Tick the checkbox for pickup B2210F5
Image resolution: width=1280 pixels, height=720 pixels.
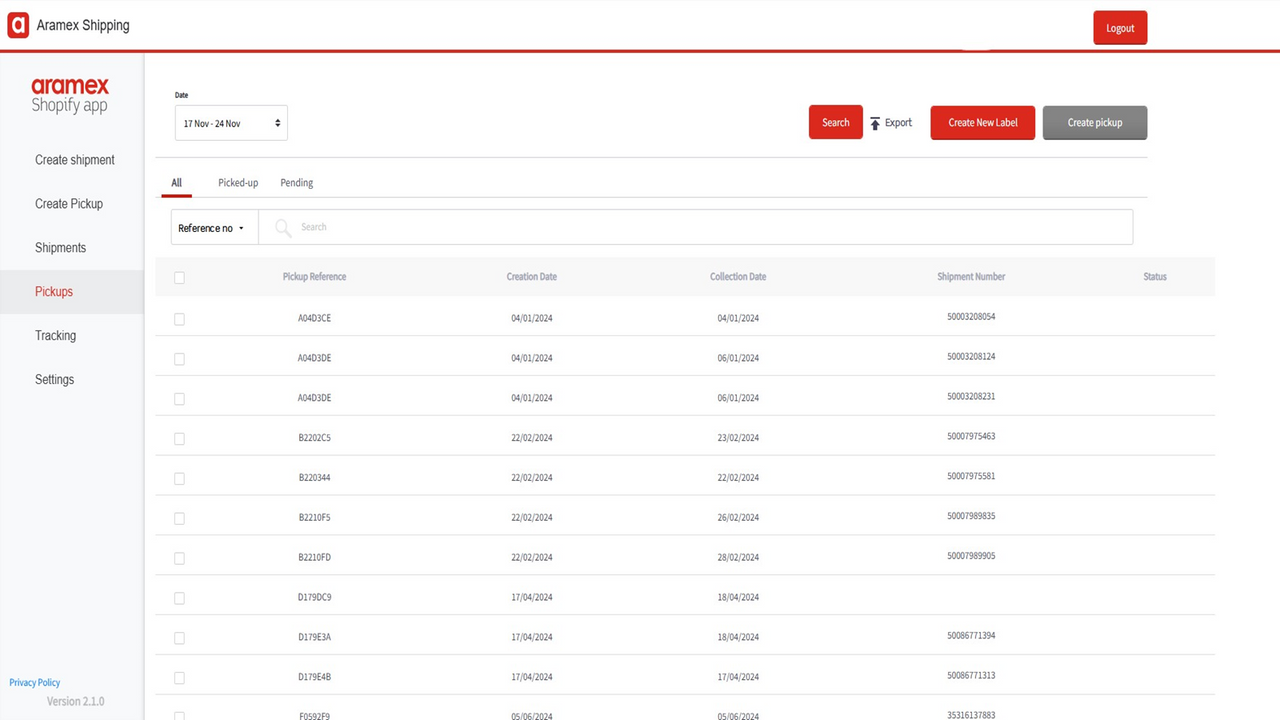[180, 518]
